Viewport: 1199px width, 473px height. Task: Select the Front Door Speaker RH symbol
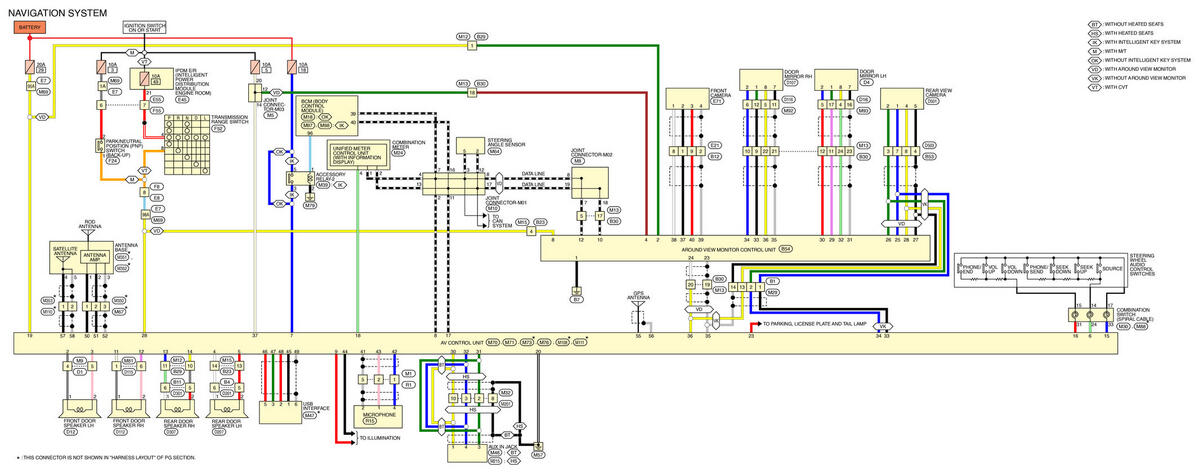[128, 408]
